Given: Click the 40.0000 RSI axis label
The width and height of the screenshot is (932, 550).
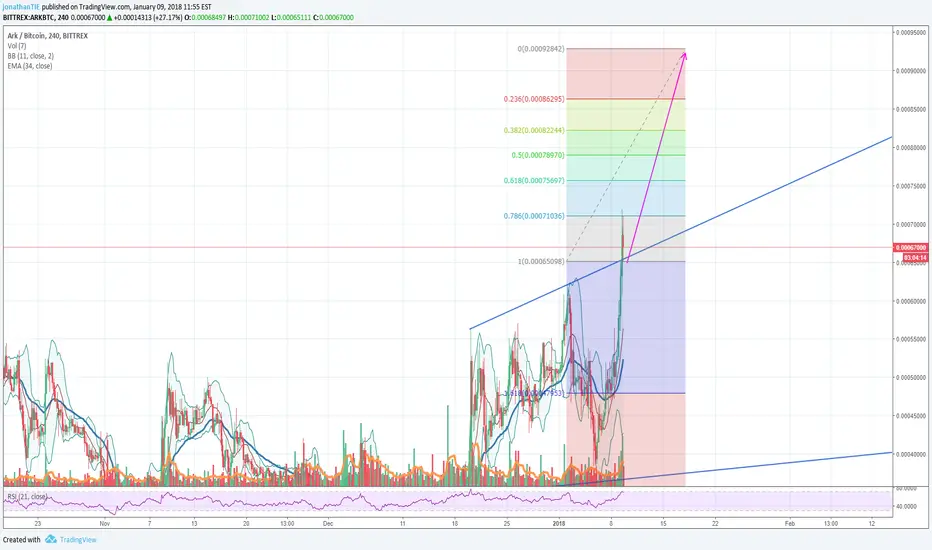Looking at the screenshot, I should (x=906, y=507).
